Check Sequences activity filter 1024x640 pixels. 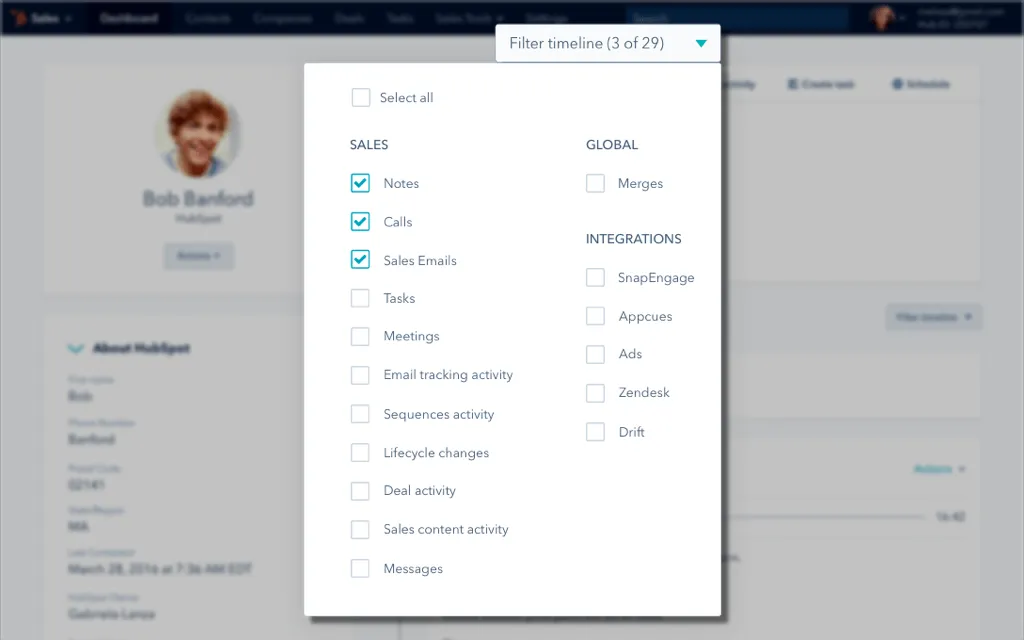(x=360, y=414)
